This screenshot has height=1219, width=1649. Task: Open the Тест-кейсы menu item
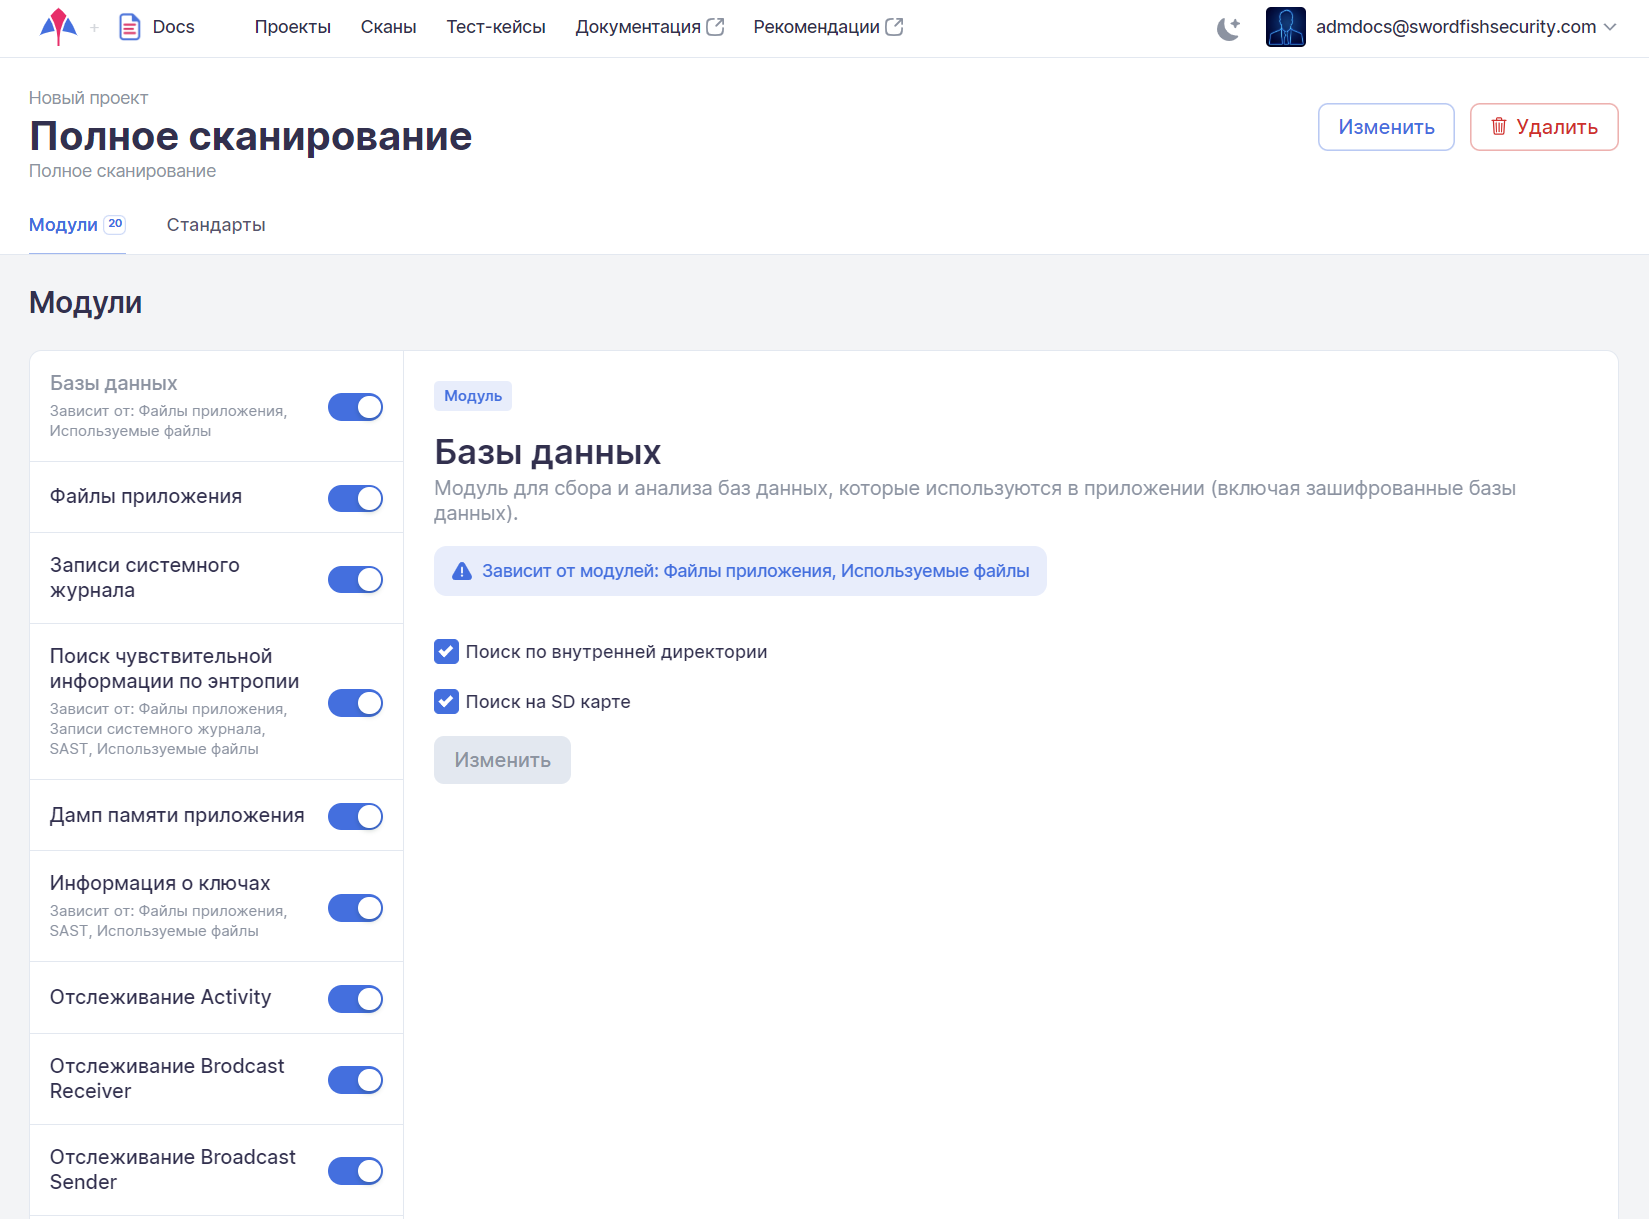click(495, 27)
